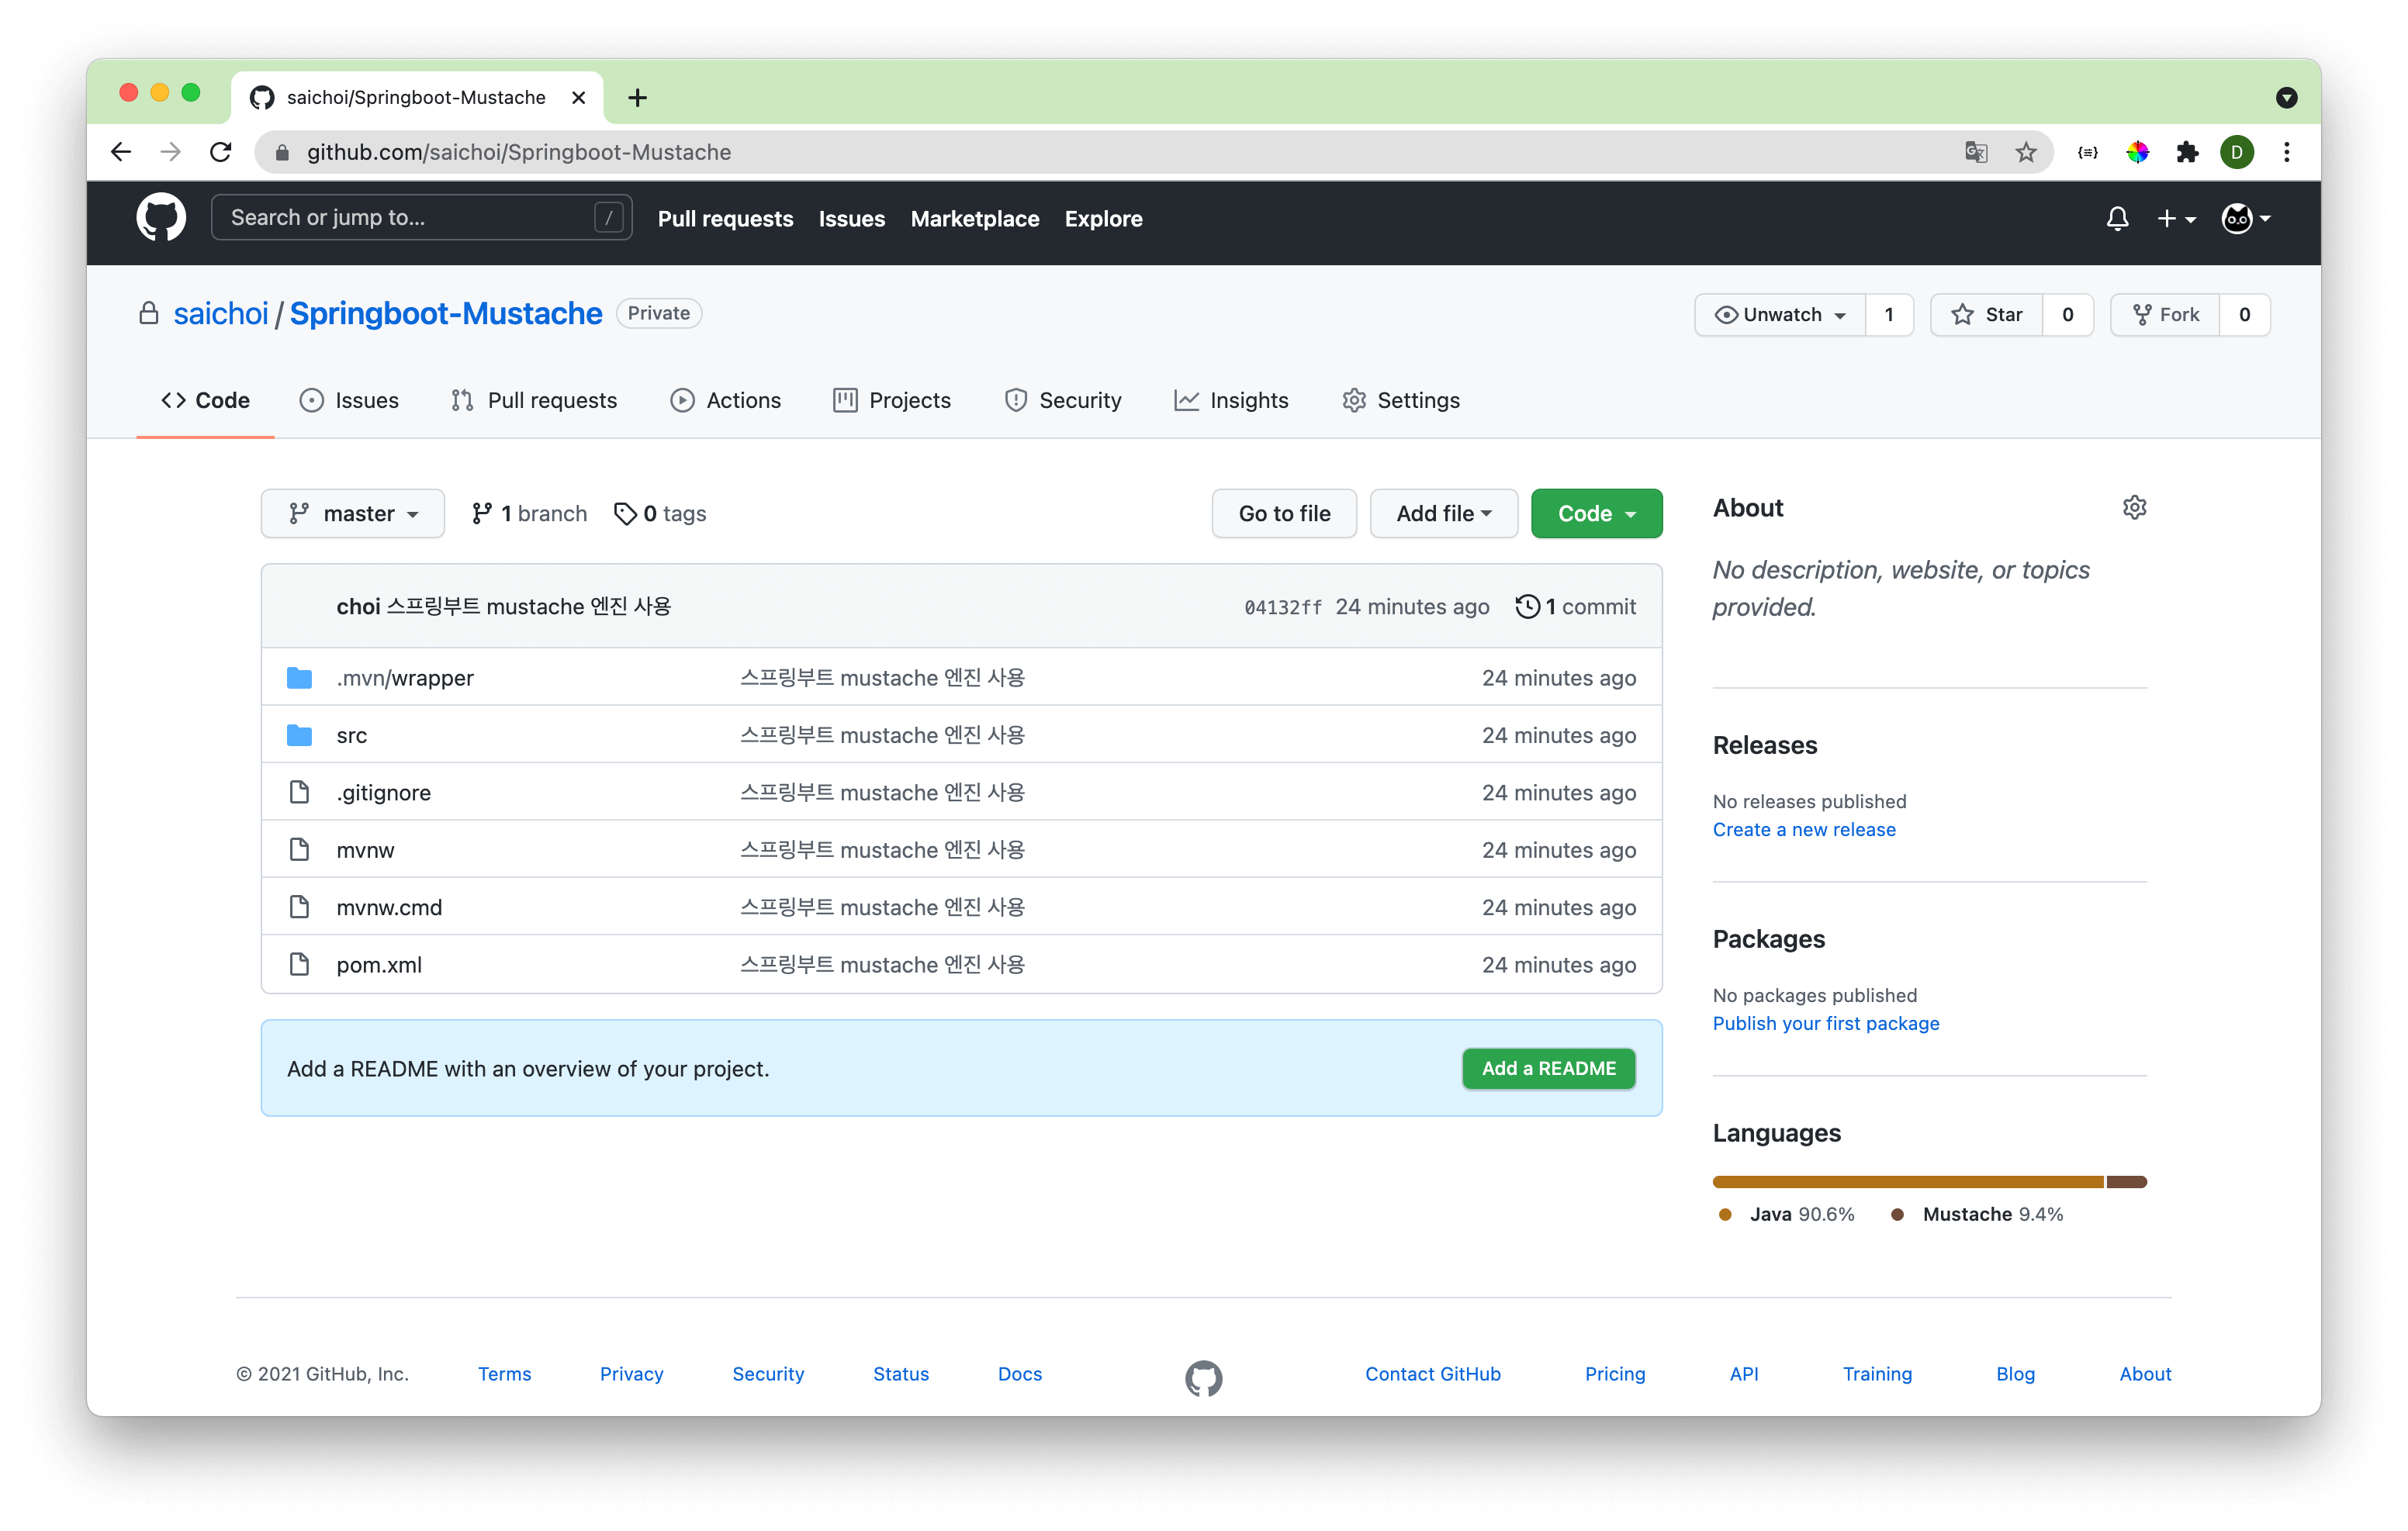Bookmark this page with the star icon
This screenshot has height=1531, width=2408.
click(x=2026, y=152)
